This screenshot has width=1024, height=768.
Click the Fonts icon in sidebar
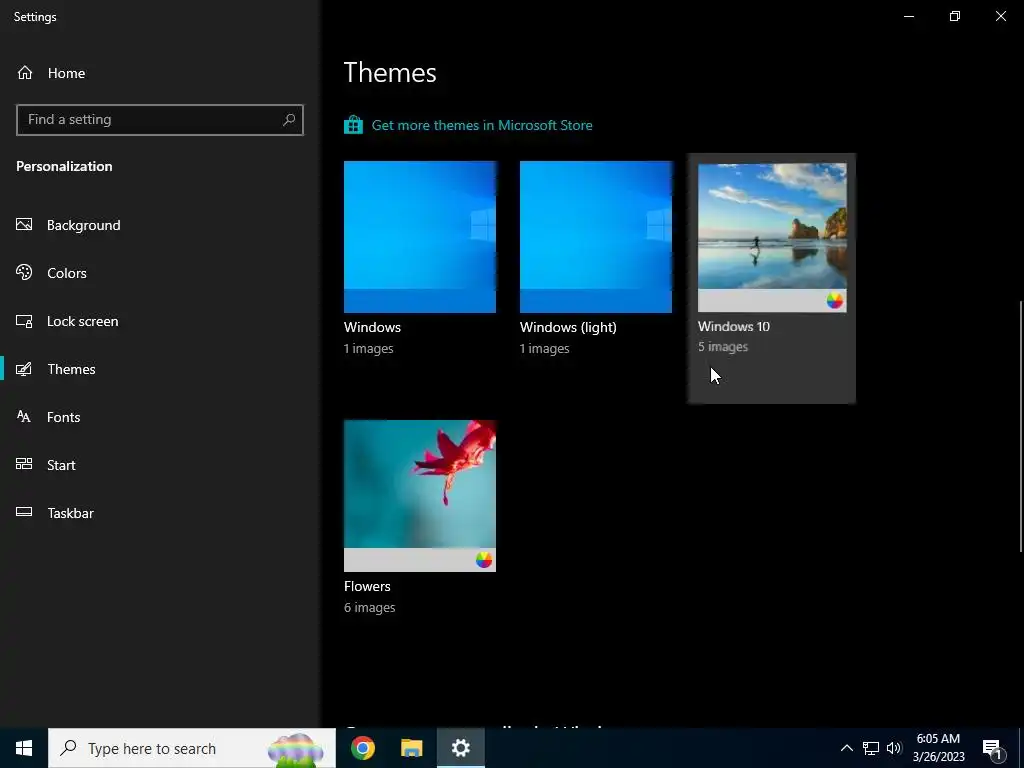tap(24, 417)
